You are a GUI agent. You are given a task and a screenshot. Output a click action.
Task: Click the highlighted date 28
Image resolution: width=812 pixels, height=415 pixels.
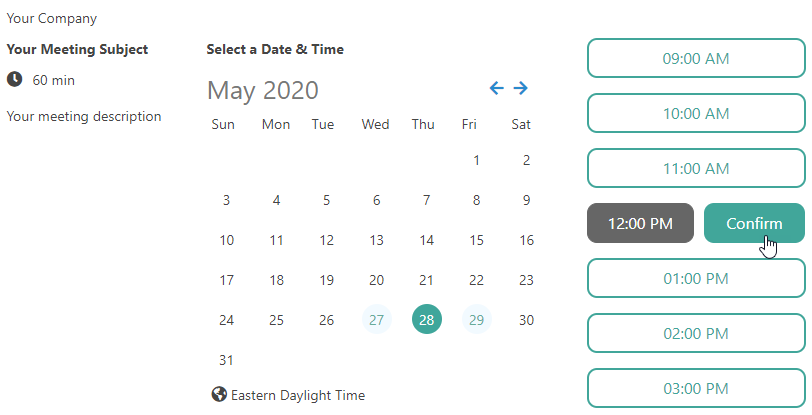pyautogui.click(x=427, y=319)
